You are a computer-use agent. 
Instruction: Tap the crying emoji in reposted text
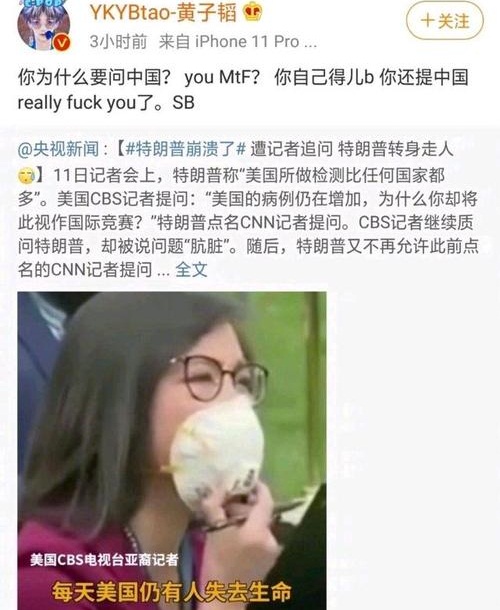coord(26,176)
